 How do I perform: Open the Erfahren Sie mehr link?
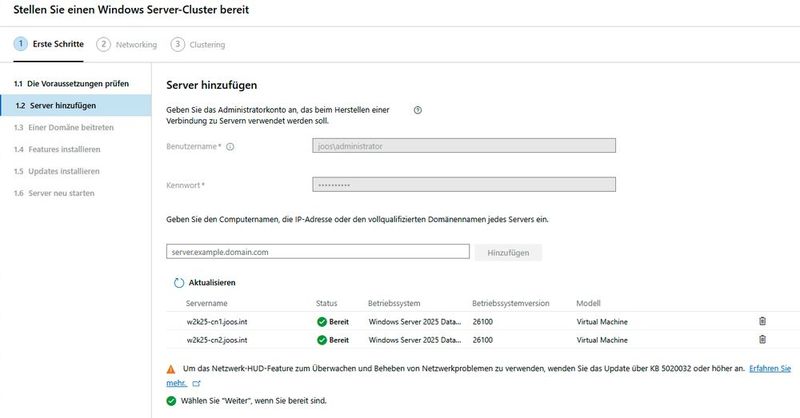coord(770,368)
